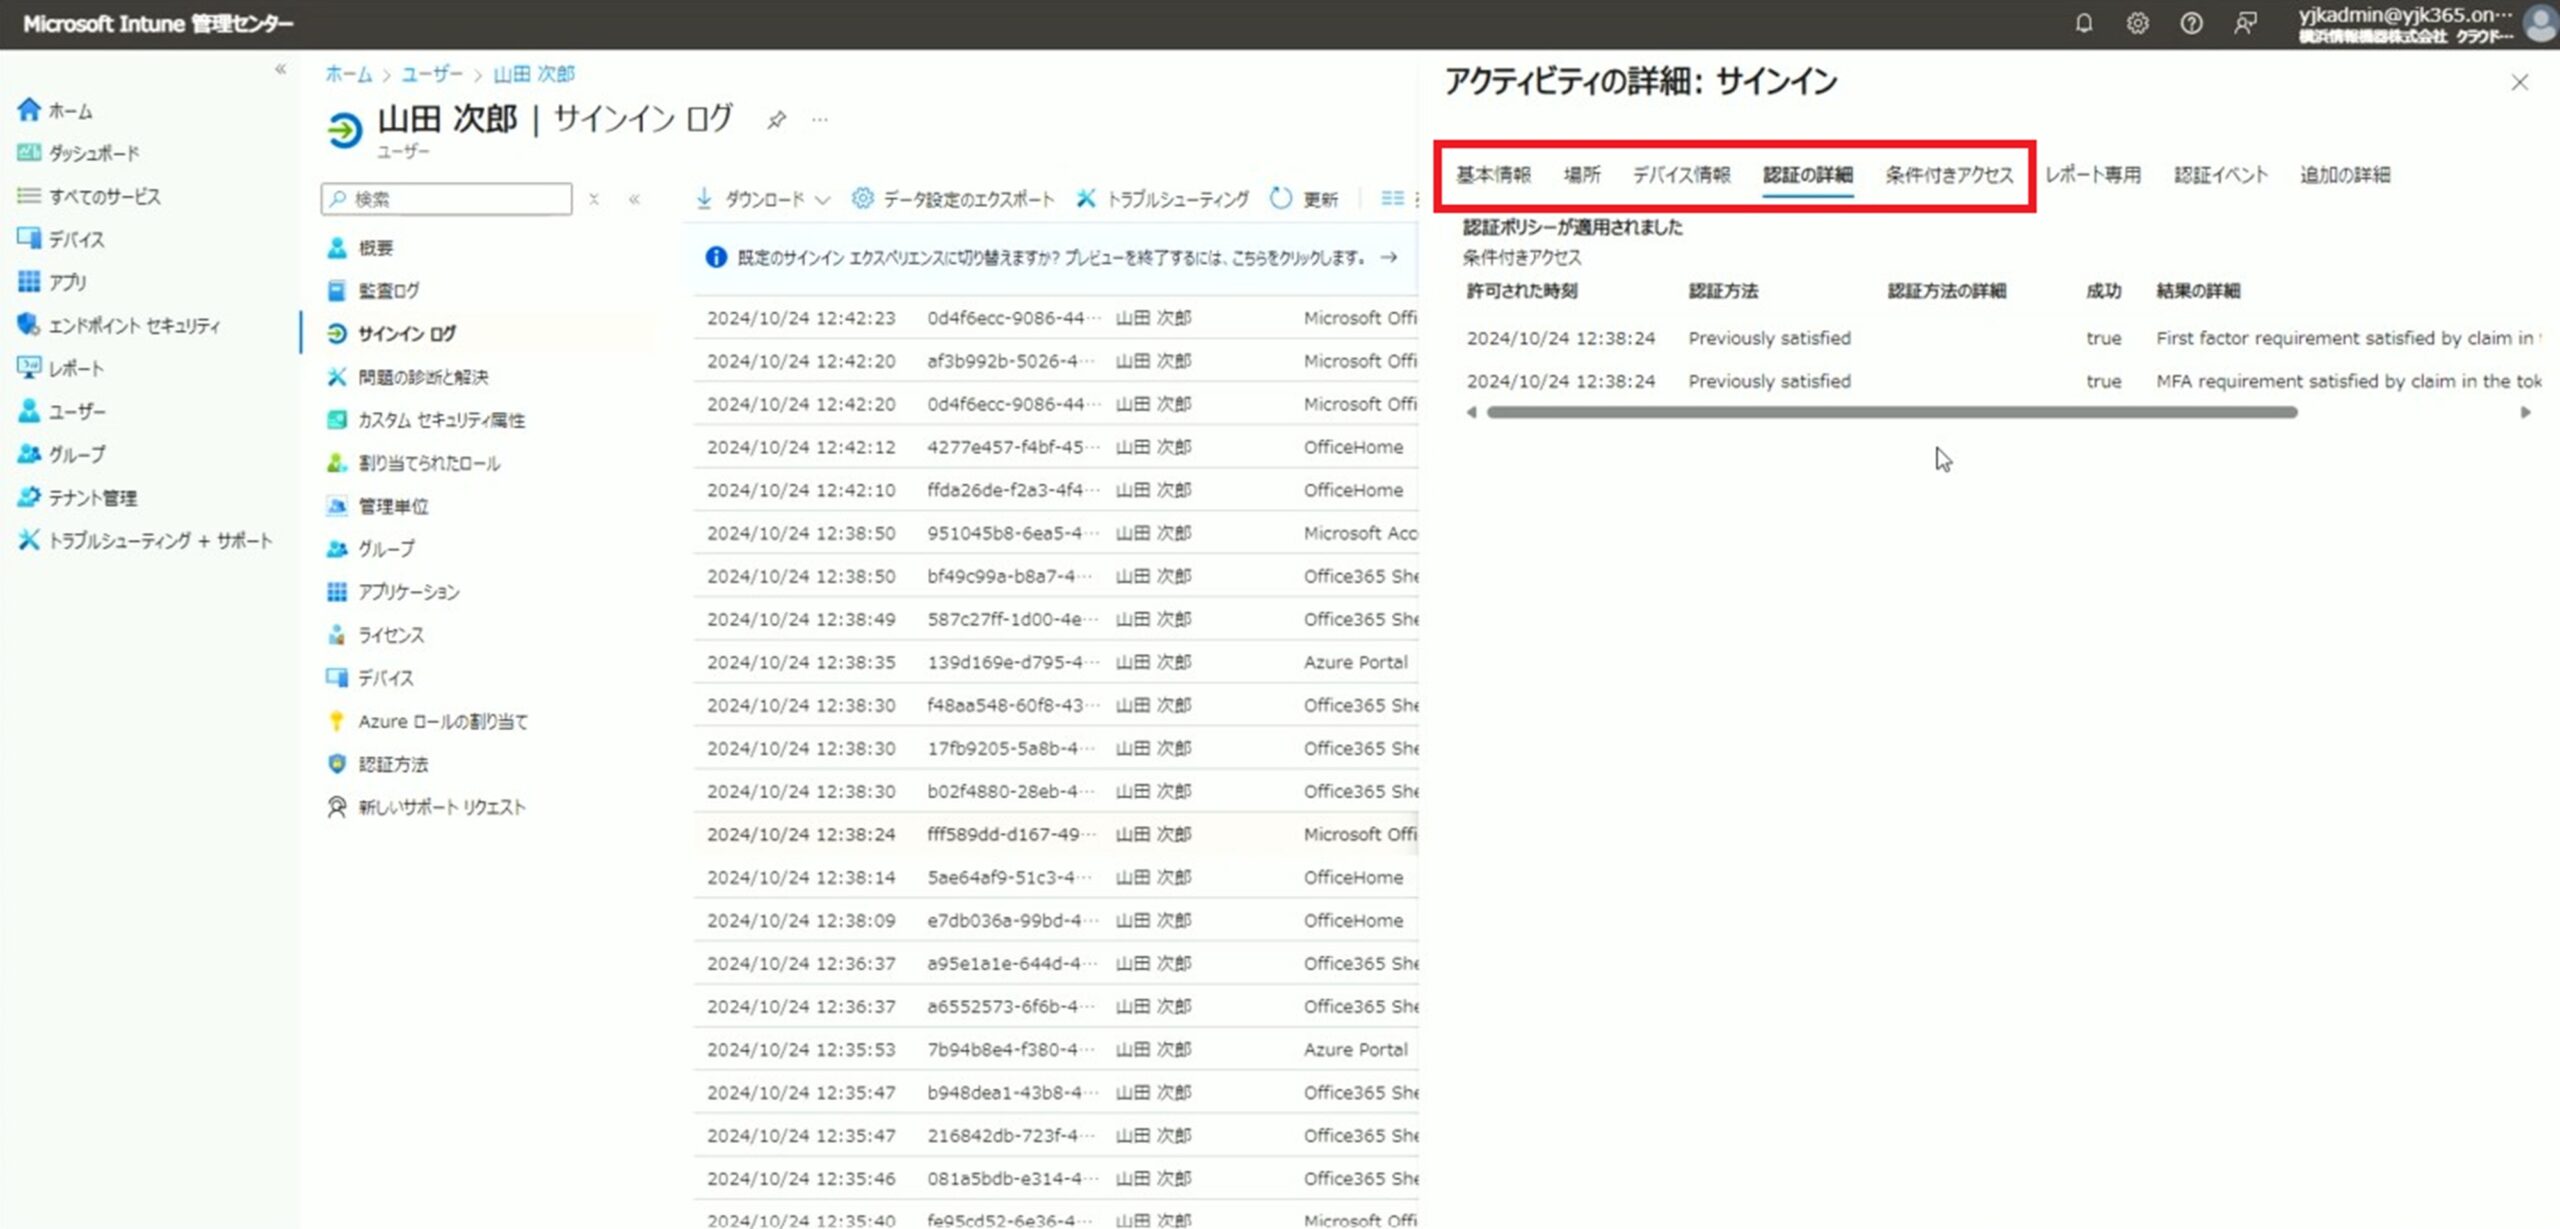The height and width of the screenshot is (1229, 2560).
Task: Switch to 基本情報 tab
Action: 1493,175
